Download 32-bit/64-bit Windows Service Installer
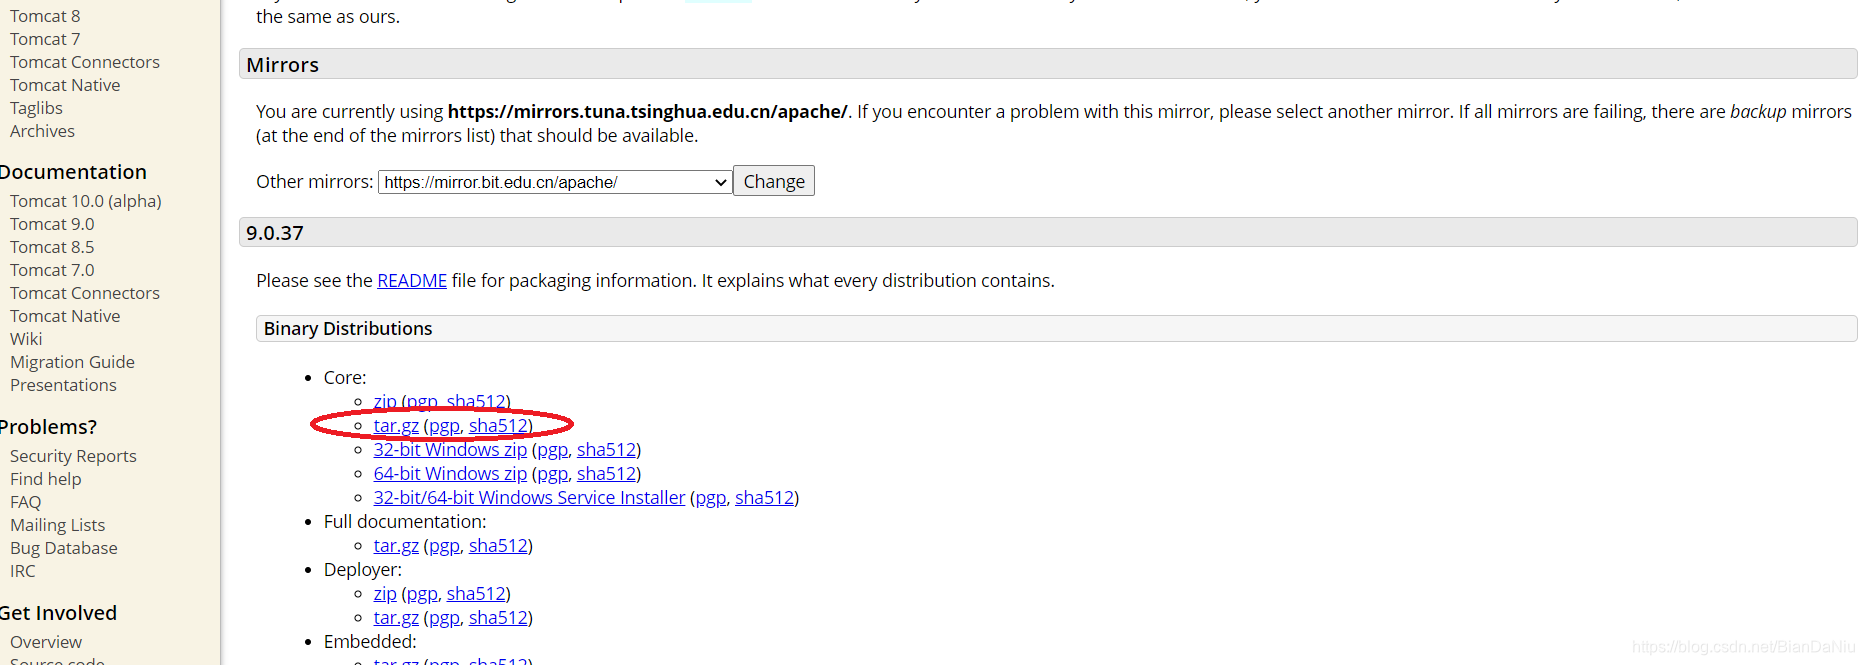The width and height of the screenshot is (1864, 665). (529, 498)
